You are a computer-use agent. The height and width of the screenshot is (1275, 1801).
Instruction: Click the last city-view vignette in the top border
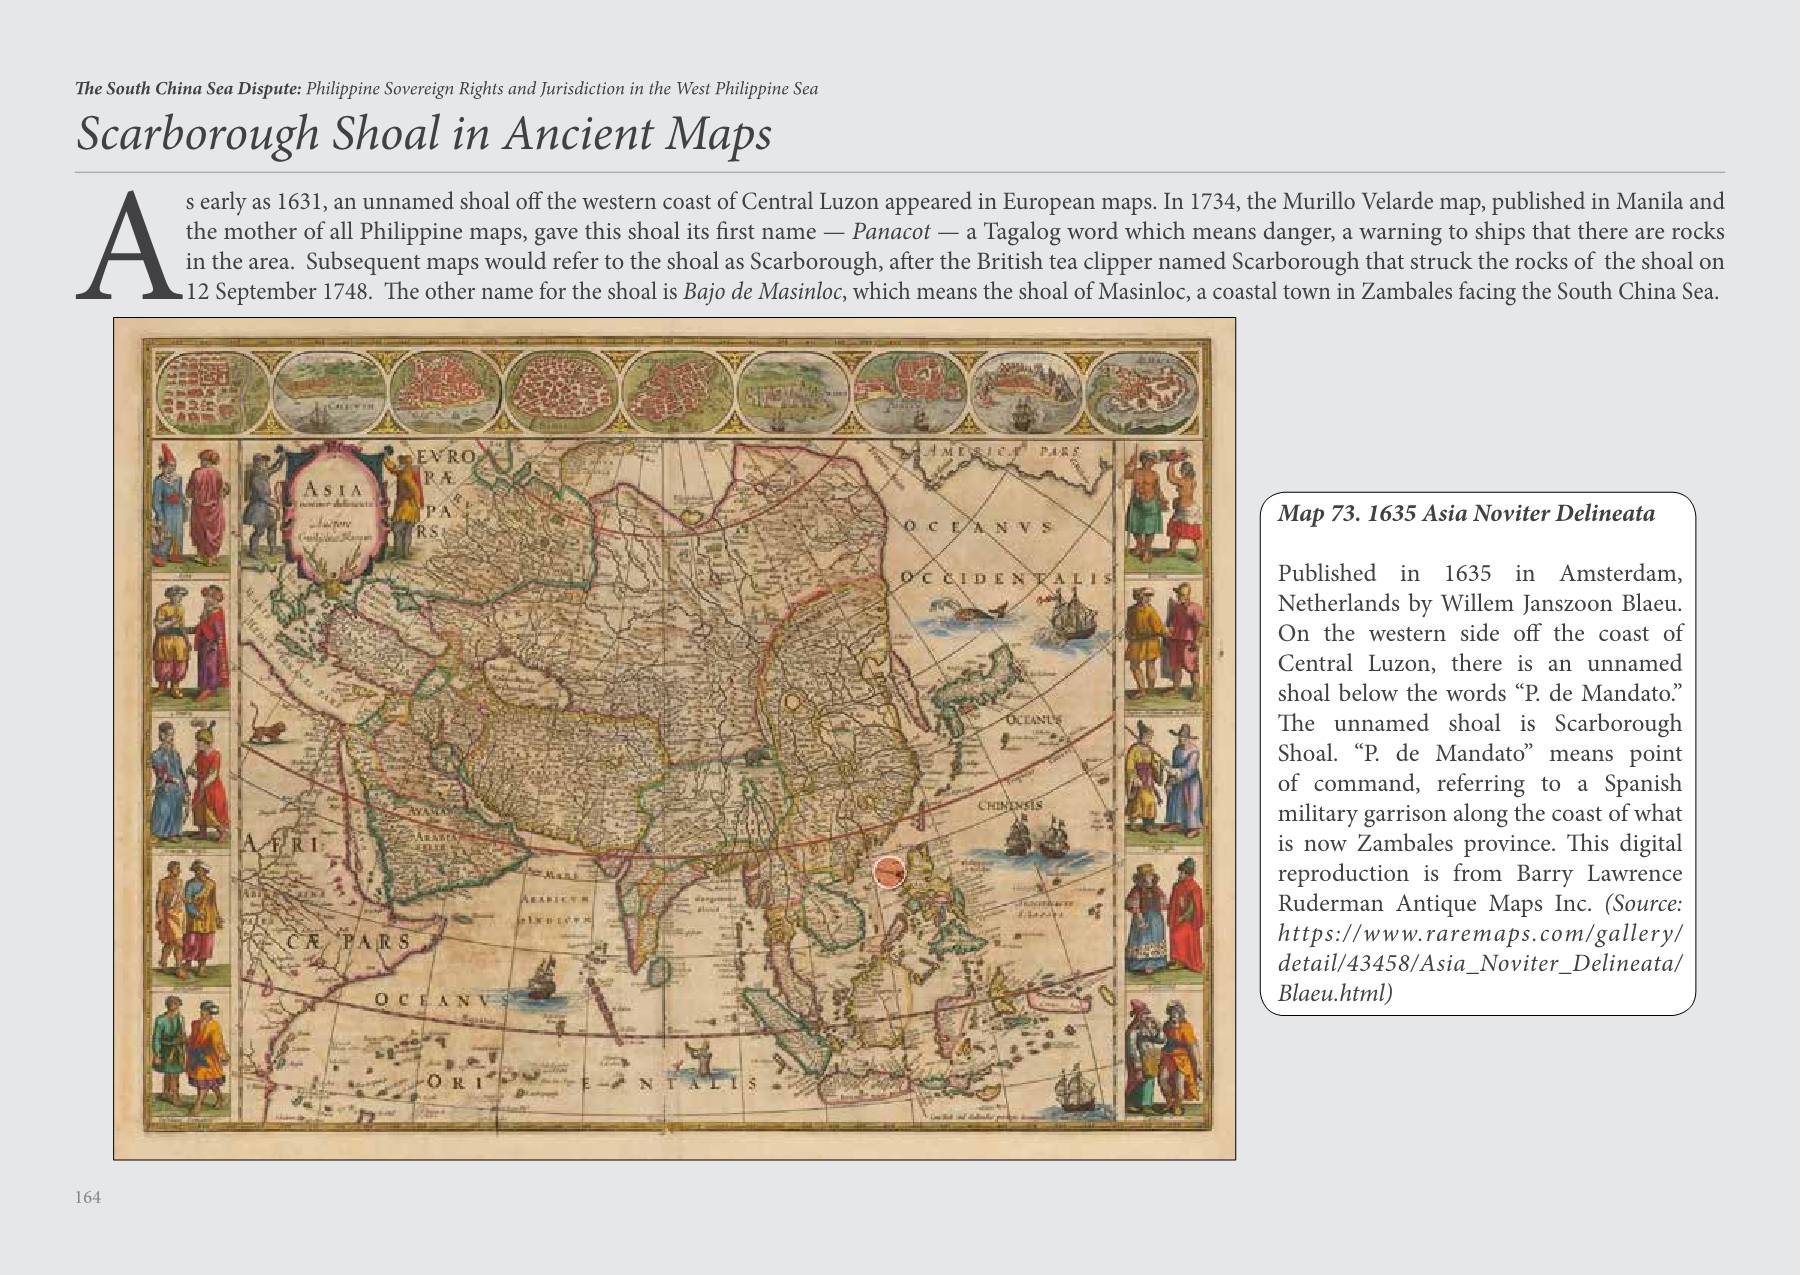[x=1143, y=390]
